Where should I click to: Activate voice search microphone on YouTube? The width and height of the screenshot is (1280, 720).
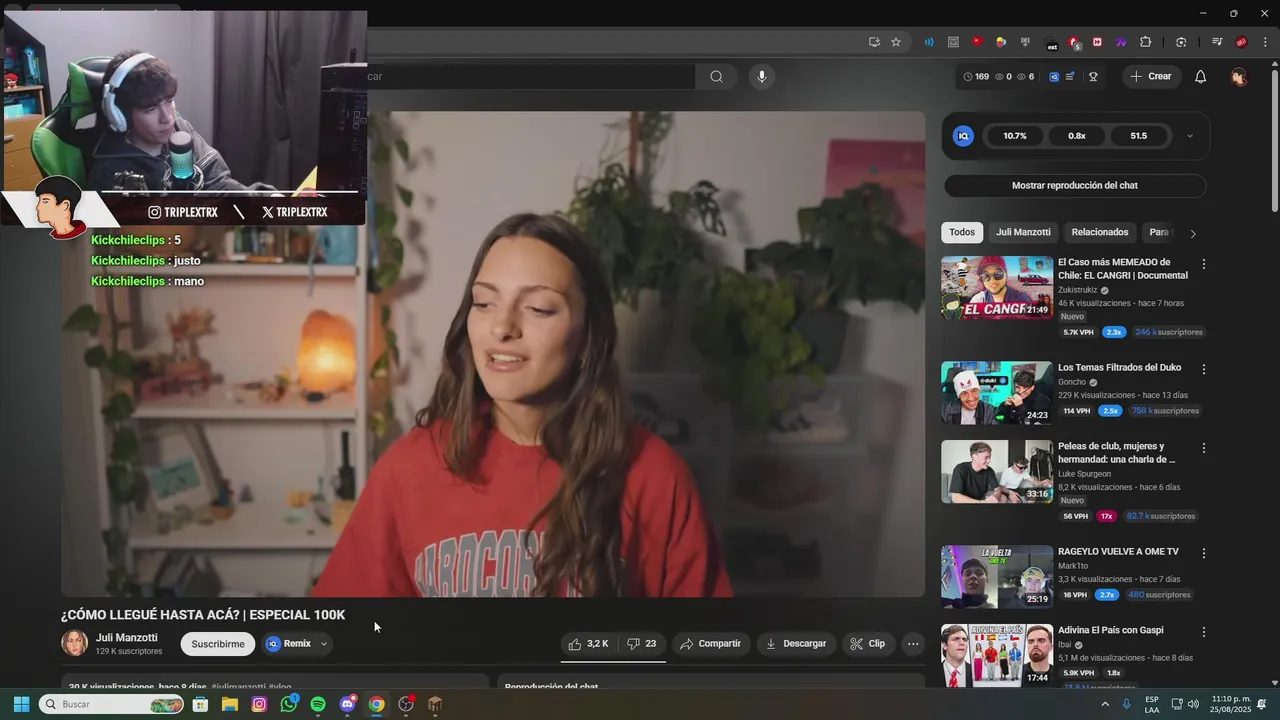[762, 76]
